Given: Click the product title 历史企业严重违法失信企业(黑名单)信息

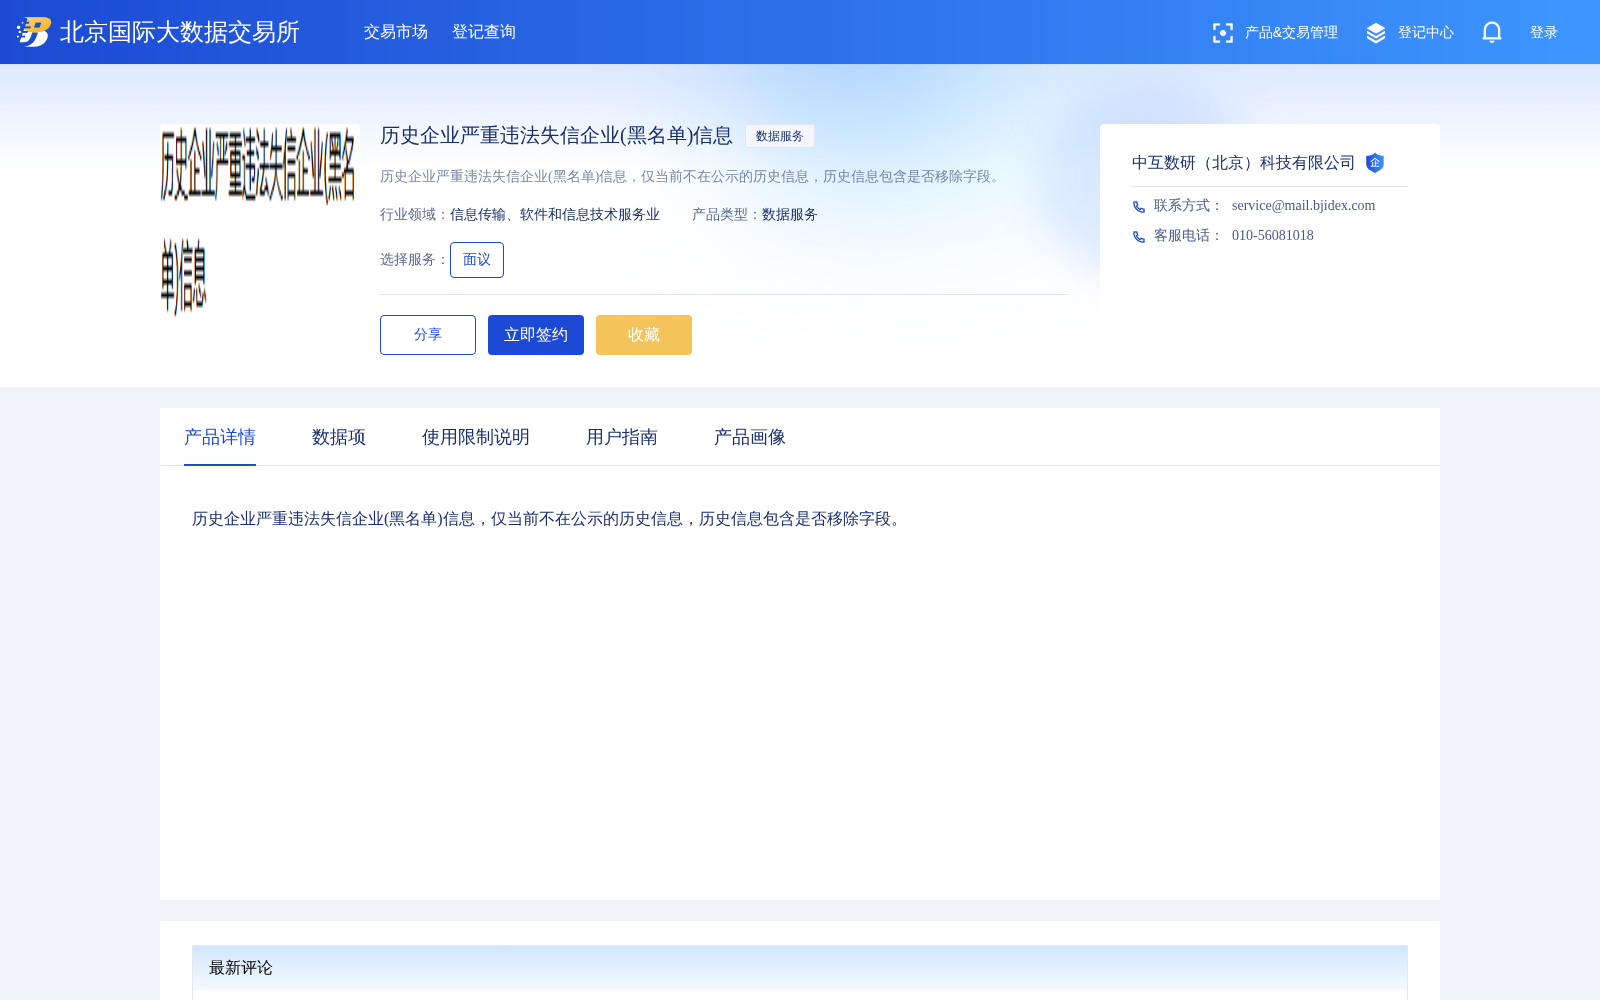Looking at the screenshot, I should (556, 136).
